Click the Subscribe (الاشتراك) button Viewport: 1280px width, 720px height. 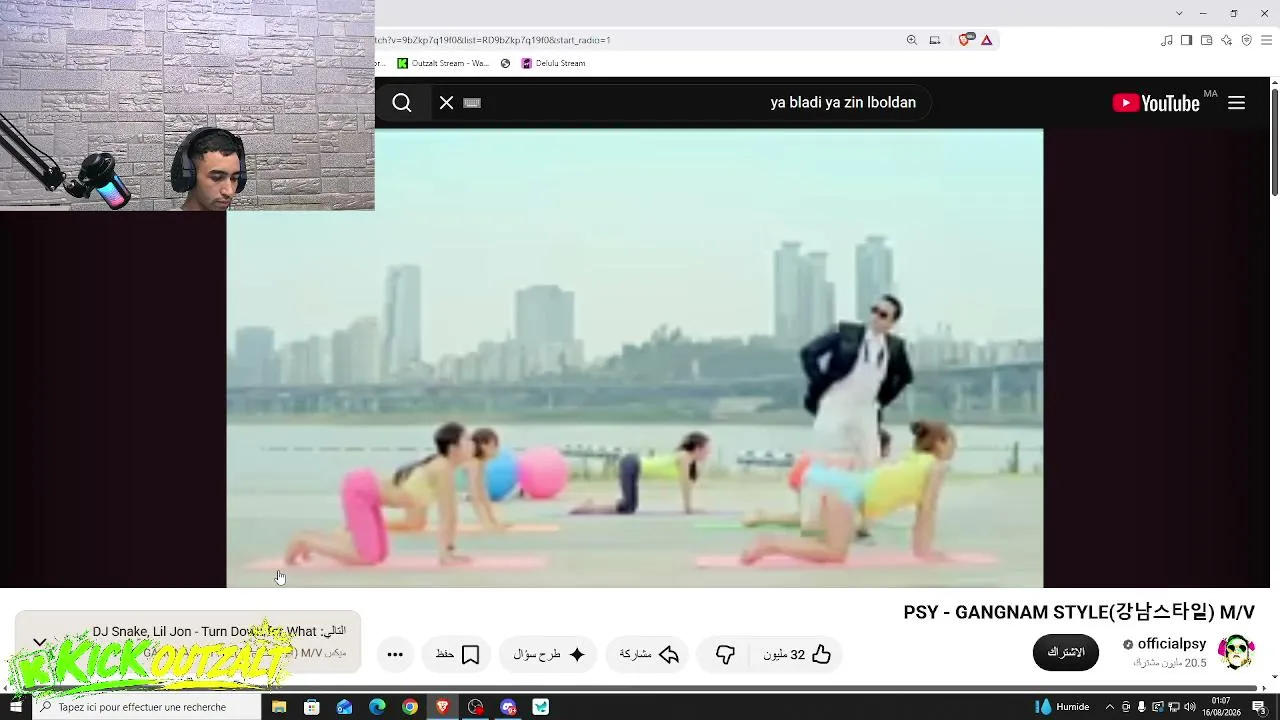[1066, 652]
